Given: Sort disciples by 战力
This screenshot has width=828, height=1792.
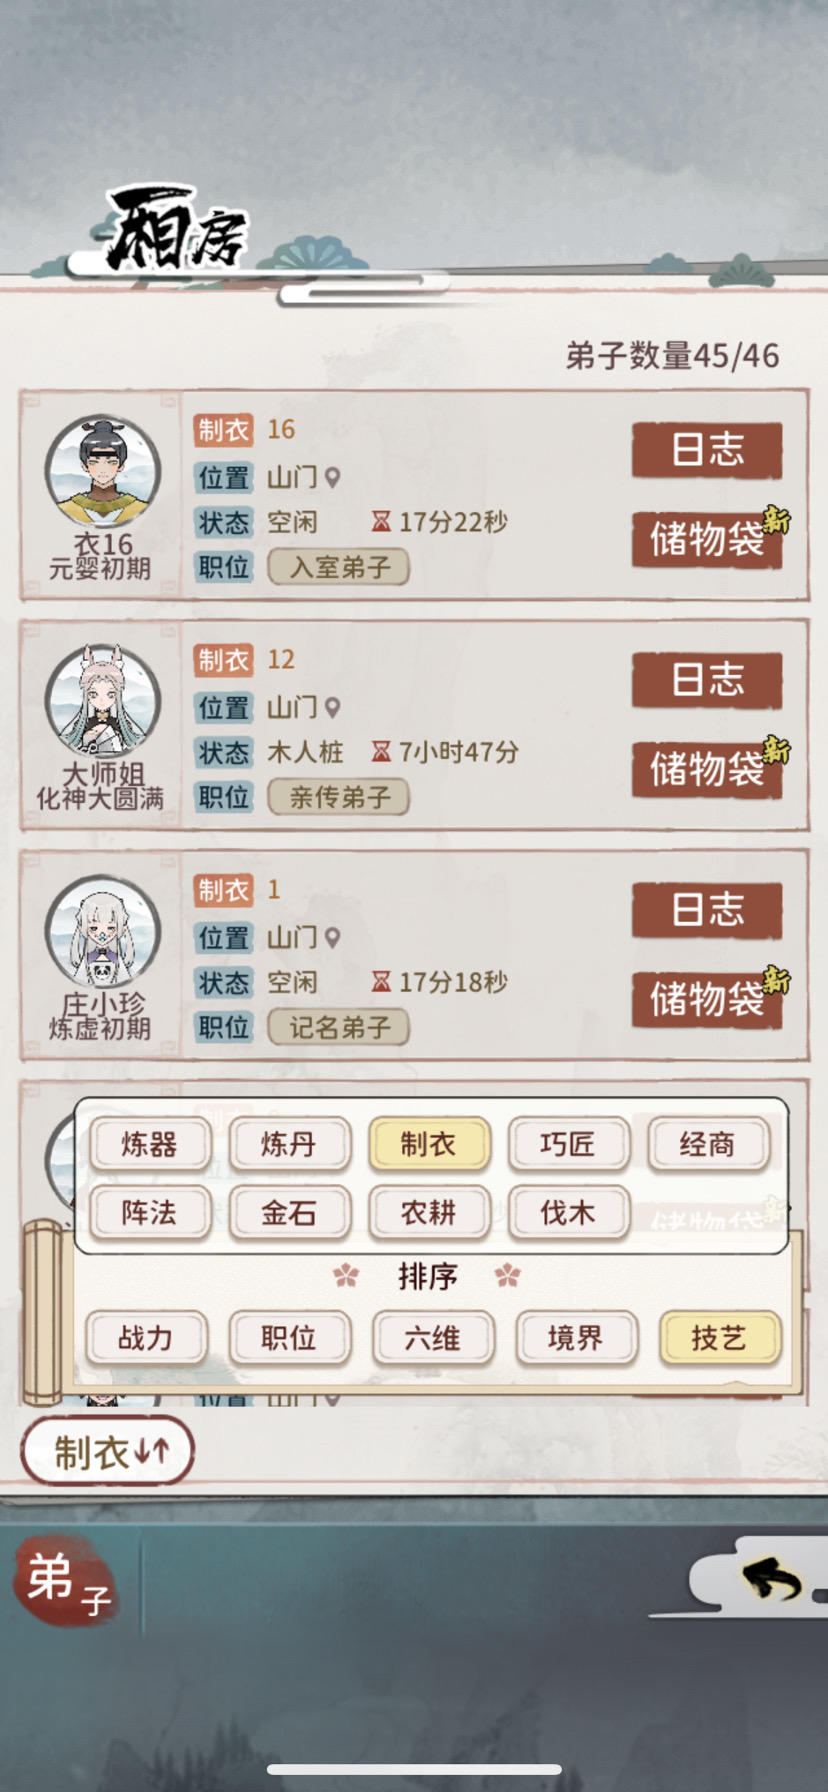Looking at the screenshot, I should [x=146, y=1339].
